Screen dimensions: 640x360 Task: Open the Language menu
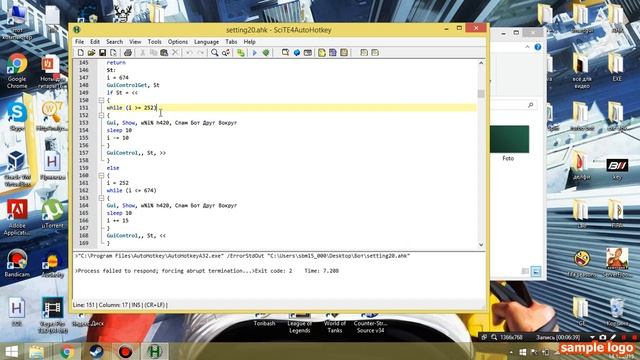point(206,42)
